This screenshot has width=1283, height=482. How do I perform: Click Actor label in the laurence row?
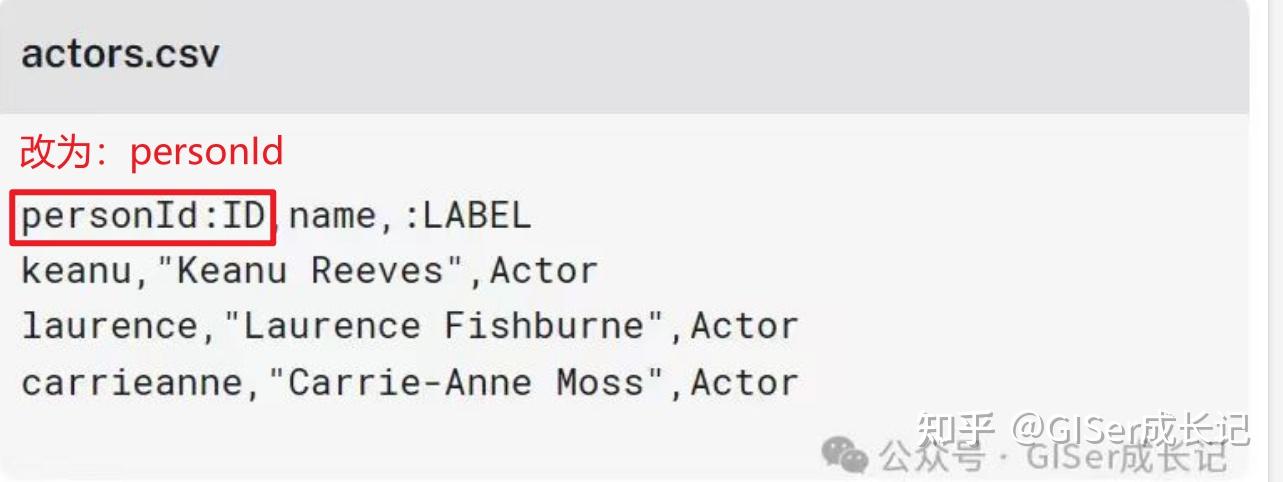(x=744, y=327)
